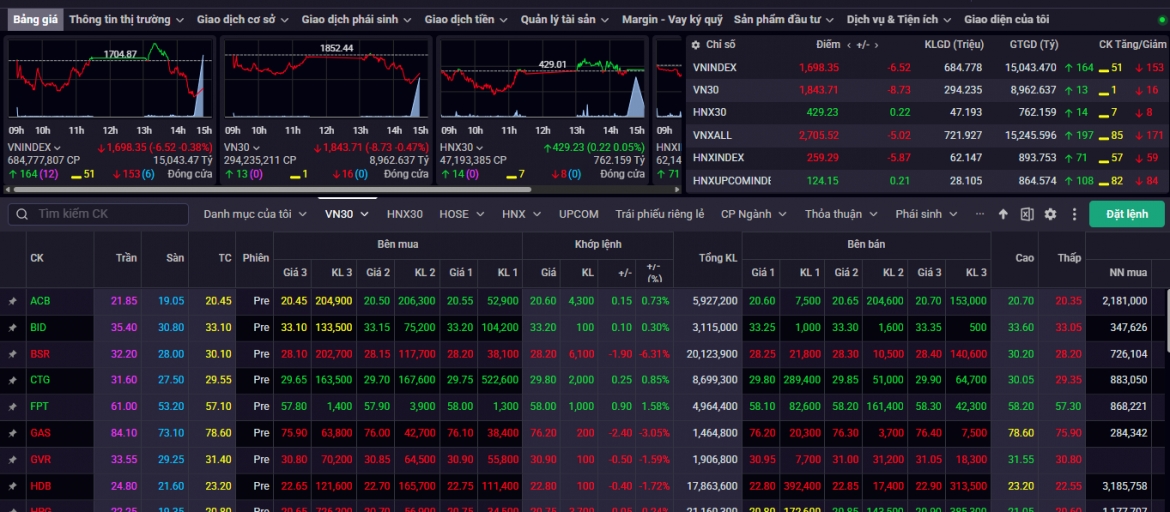The height and width of the screenshot is (512, 1170).
Task: Open HDB ticker in price table
Action: [x=40, y=486]
